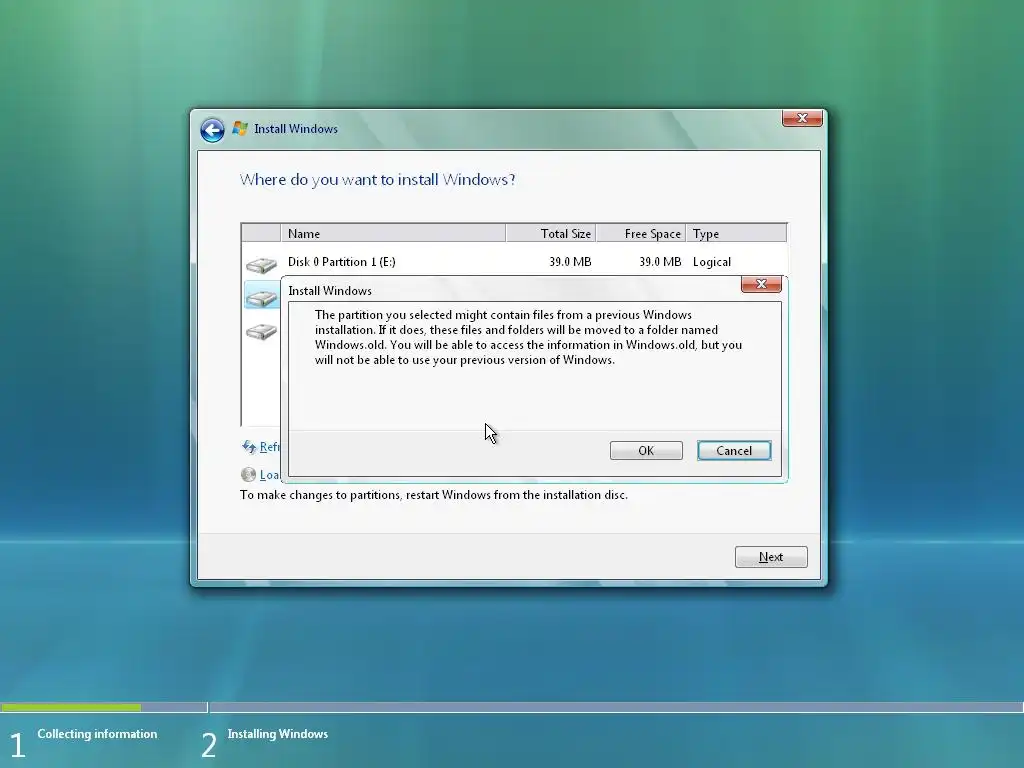Click the Windows.old warning message text

(528, 337)
